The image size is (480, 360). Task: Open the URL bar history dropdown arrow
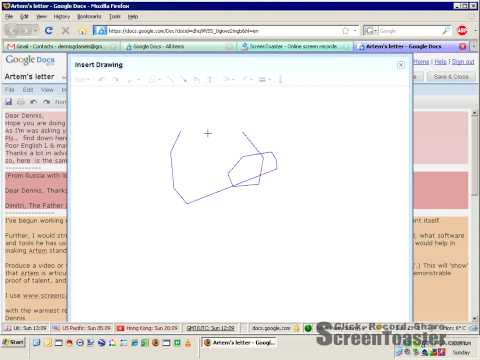(x=355, y=31)
